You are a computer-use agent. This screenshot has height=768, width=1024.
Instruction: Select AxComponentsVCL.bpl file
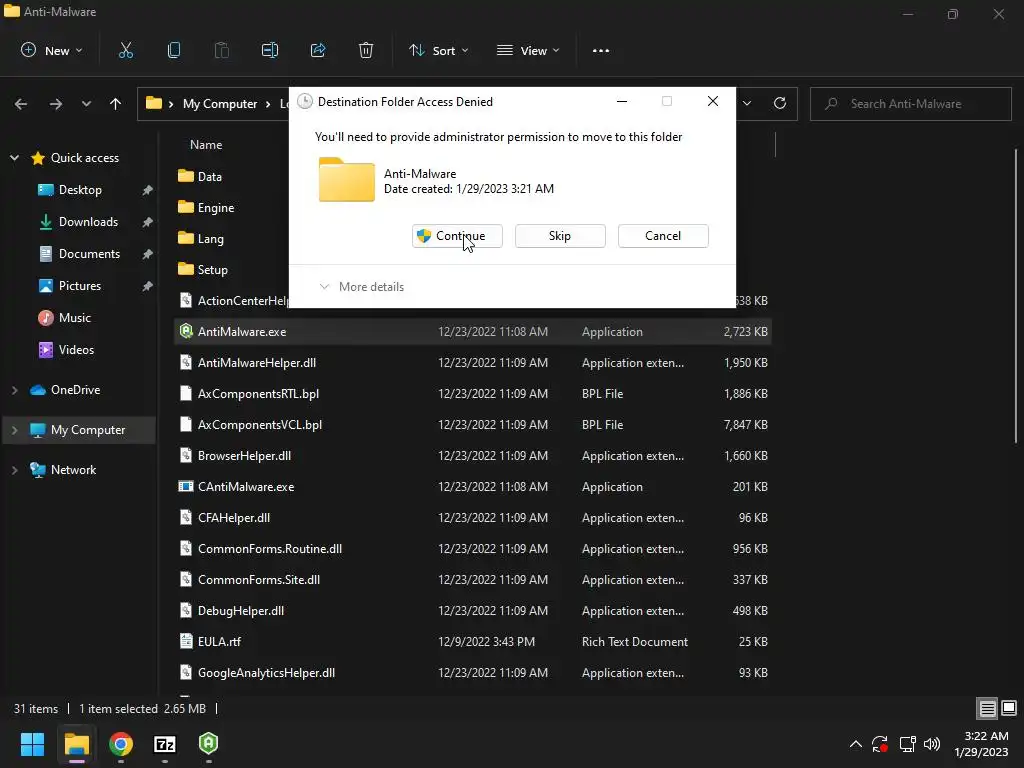[x=473, y=425]
